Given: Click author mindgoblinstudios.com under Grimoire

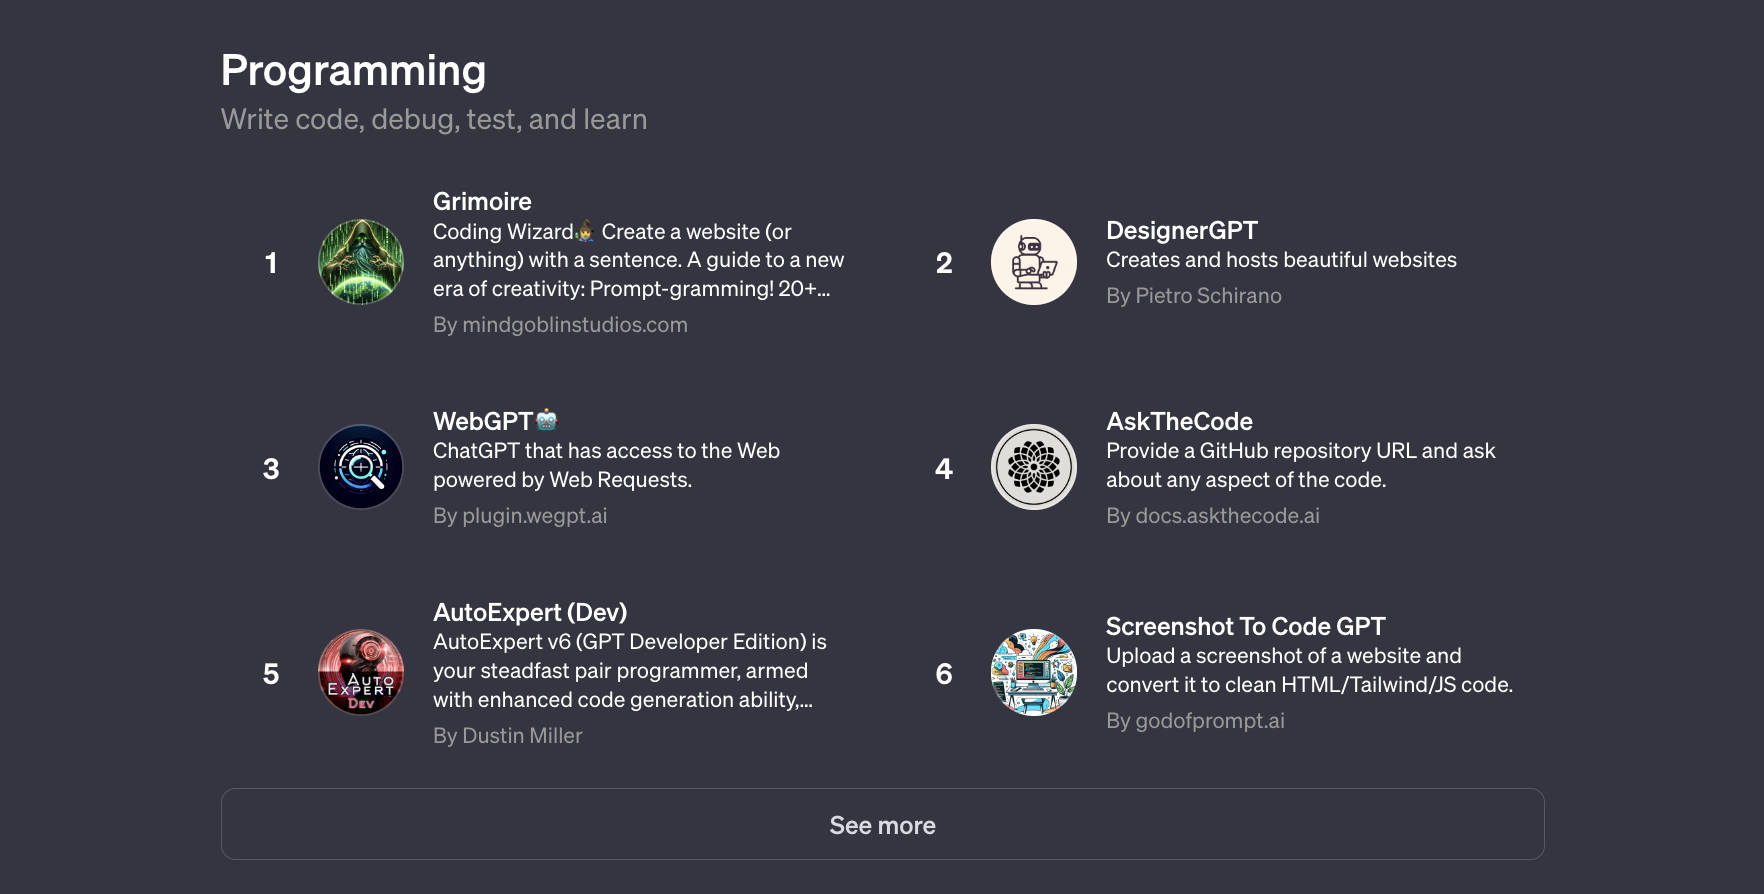Looking at the screenshot, I should click(560, 325).
